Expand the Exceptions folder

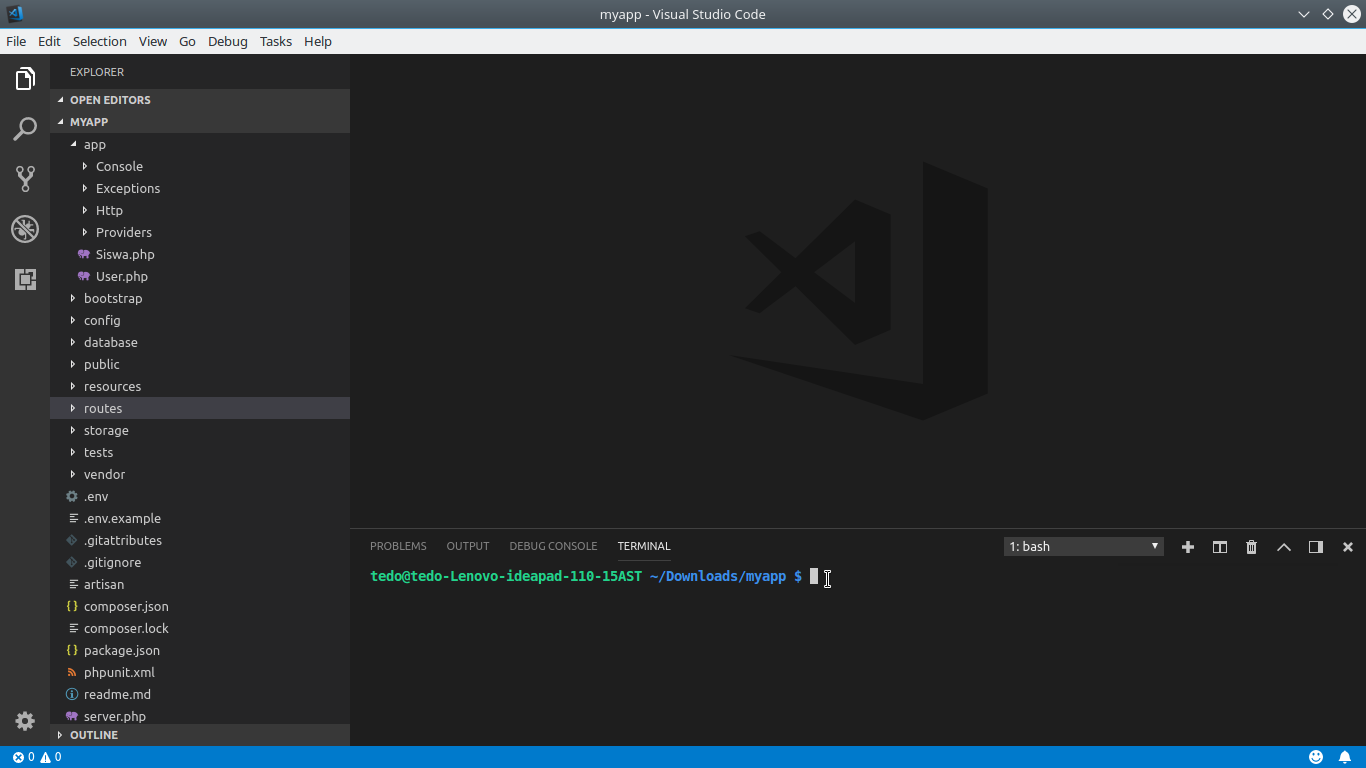pyautogui.click(x=200, y=188)
